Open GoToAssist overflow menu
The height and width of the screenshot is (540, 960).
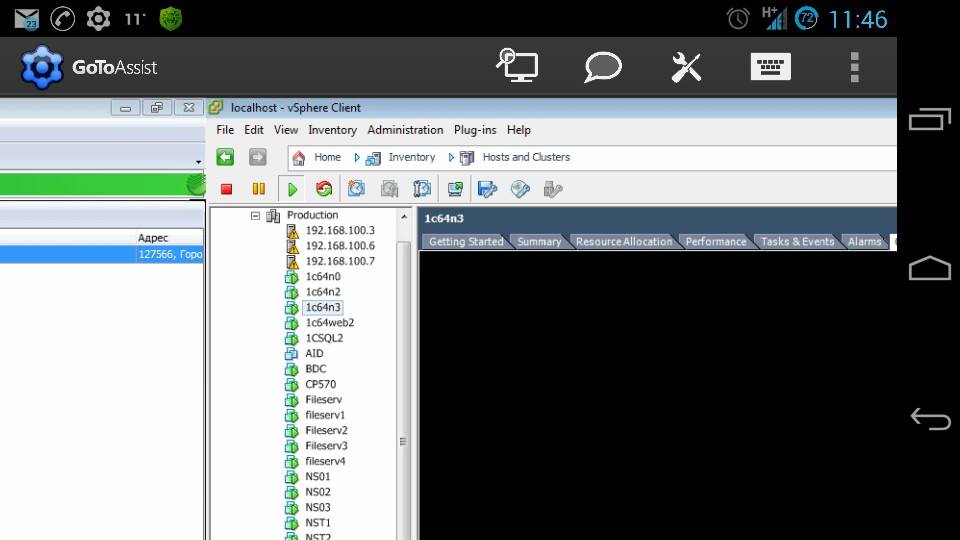[x=855, y=67]
